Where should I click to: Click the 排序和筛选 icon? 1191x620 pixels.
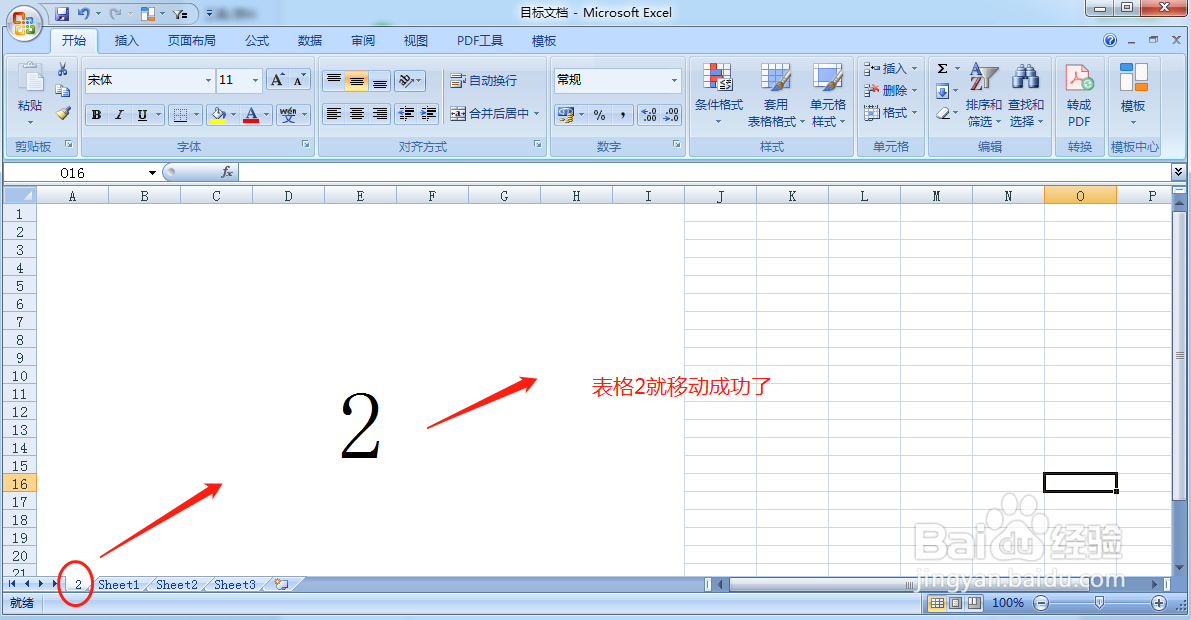983,93
